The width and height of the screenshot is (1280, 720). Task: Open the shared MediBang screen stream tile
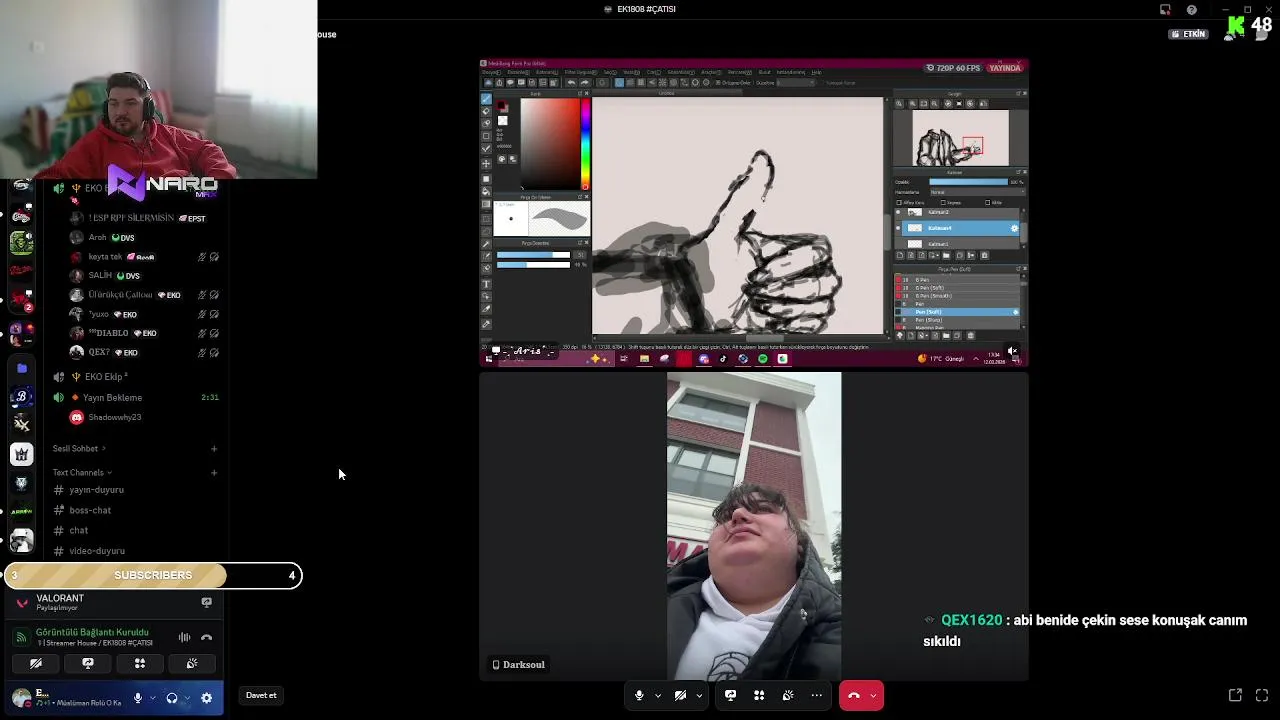tap(754, 213)
